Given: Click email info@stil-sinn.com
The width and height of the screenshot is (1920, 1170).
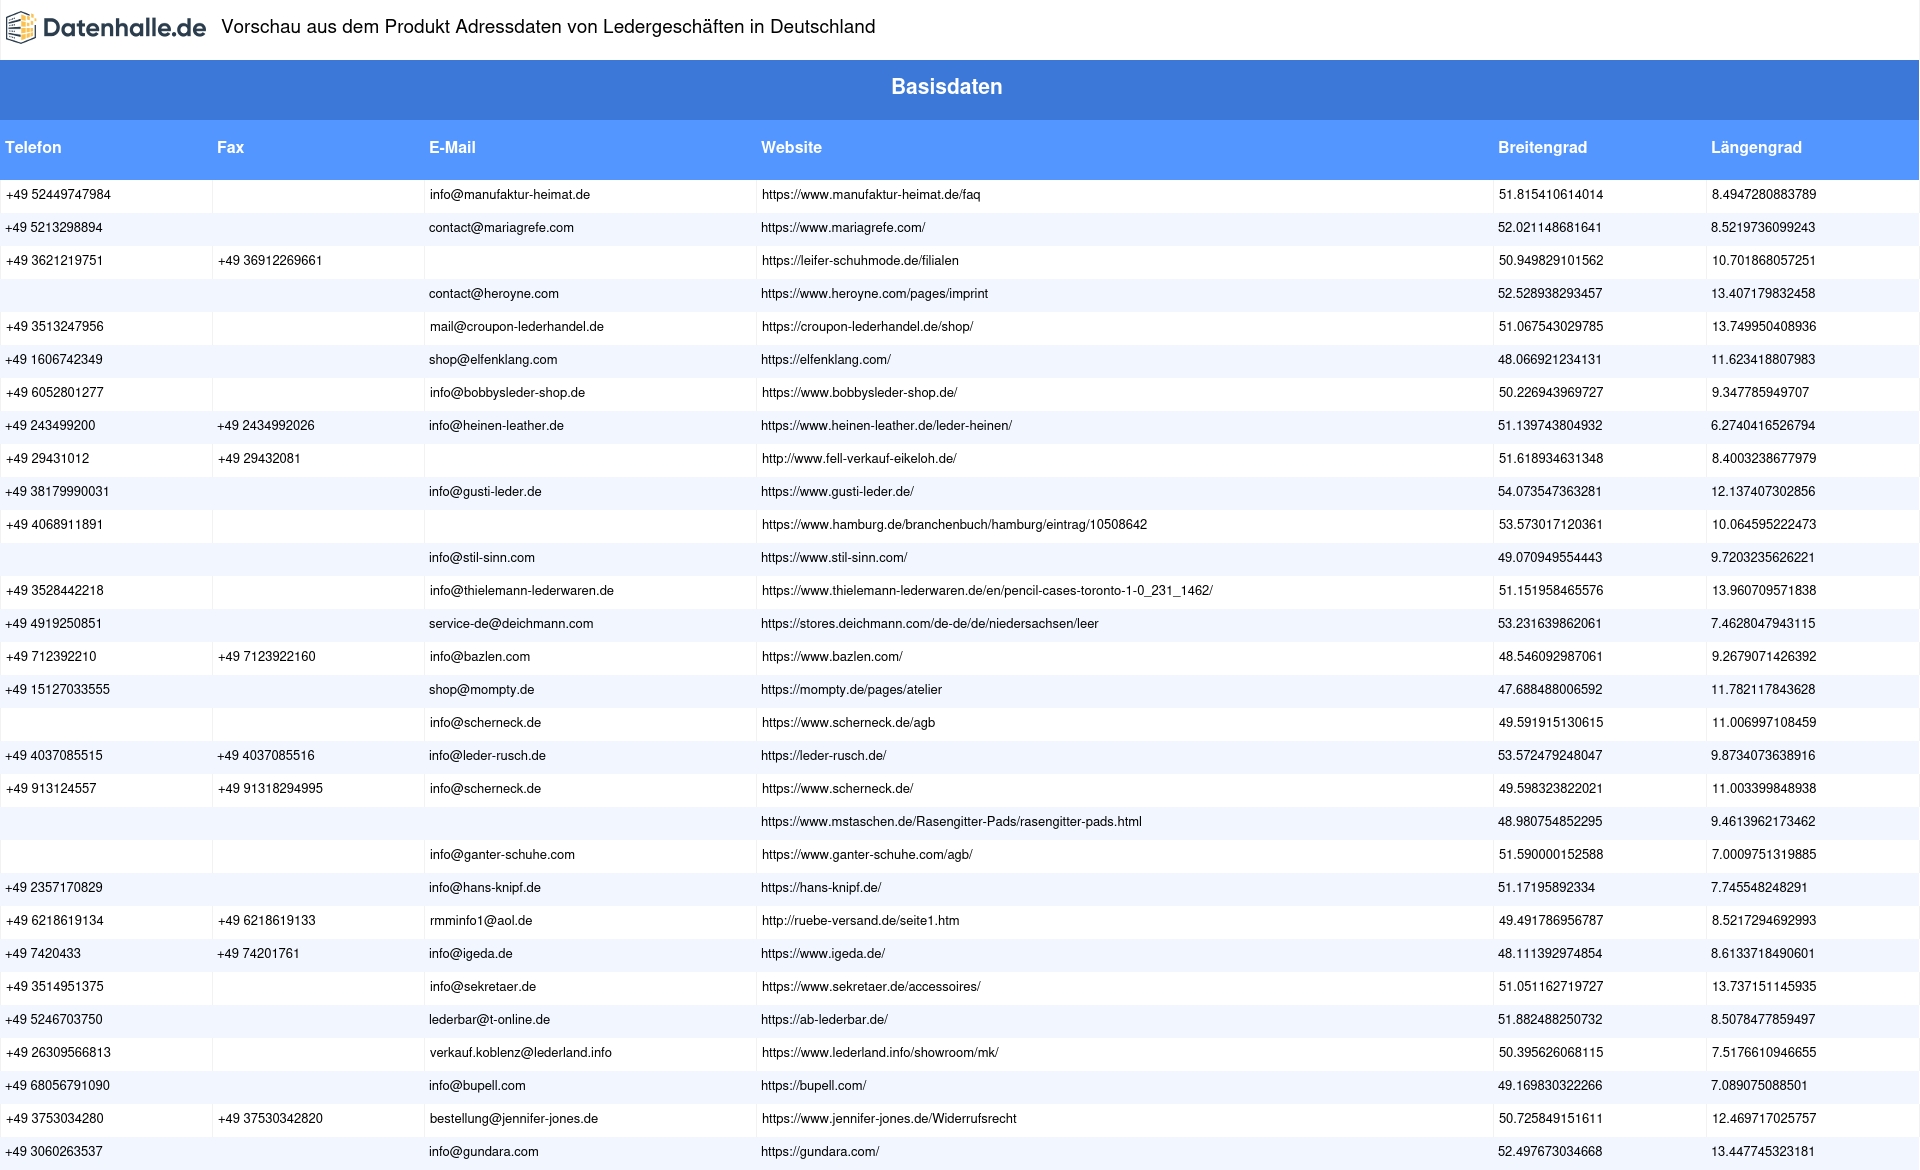Looking at the screenshot, I should tap(482, 558).
